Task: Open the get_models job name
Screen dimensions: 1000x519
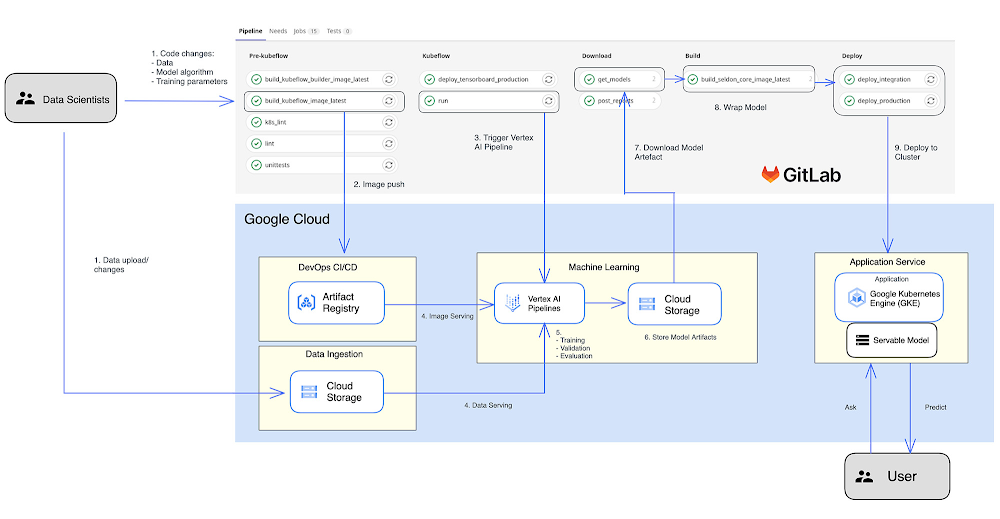Action: 614,80
